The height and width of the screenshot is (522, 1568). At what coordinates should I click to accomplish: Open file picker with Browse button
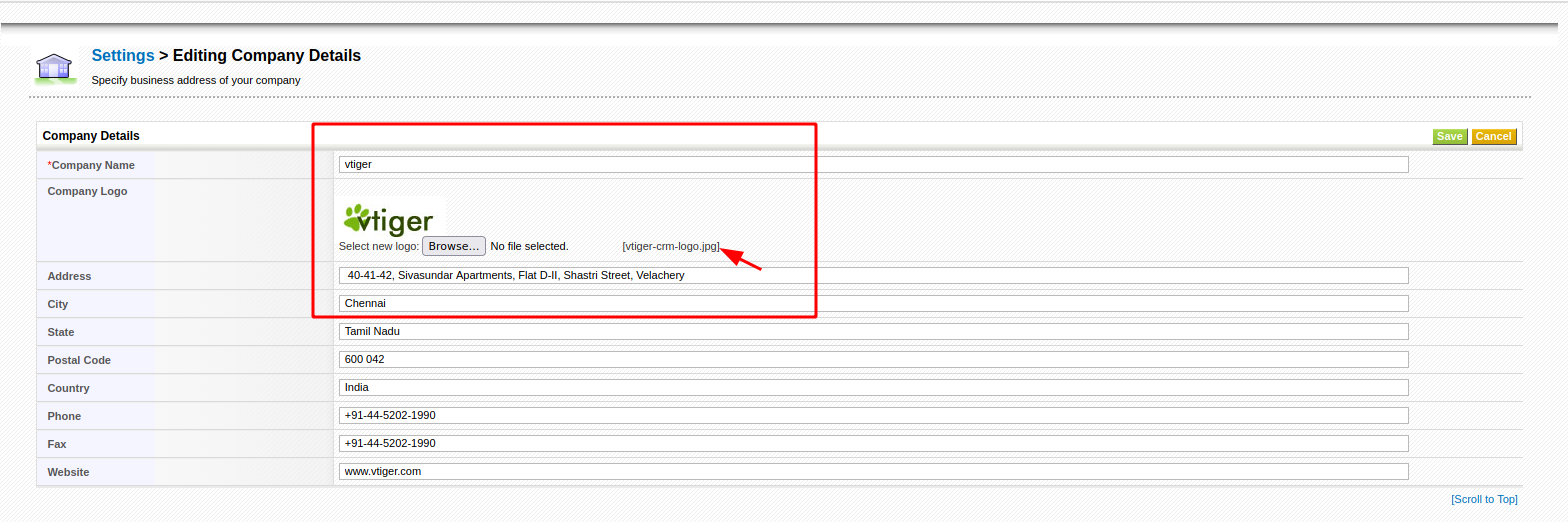454,246
